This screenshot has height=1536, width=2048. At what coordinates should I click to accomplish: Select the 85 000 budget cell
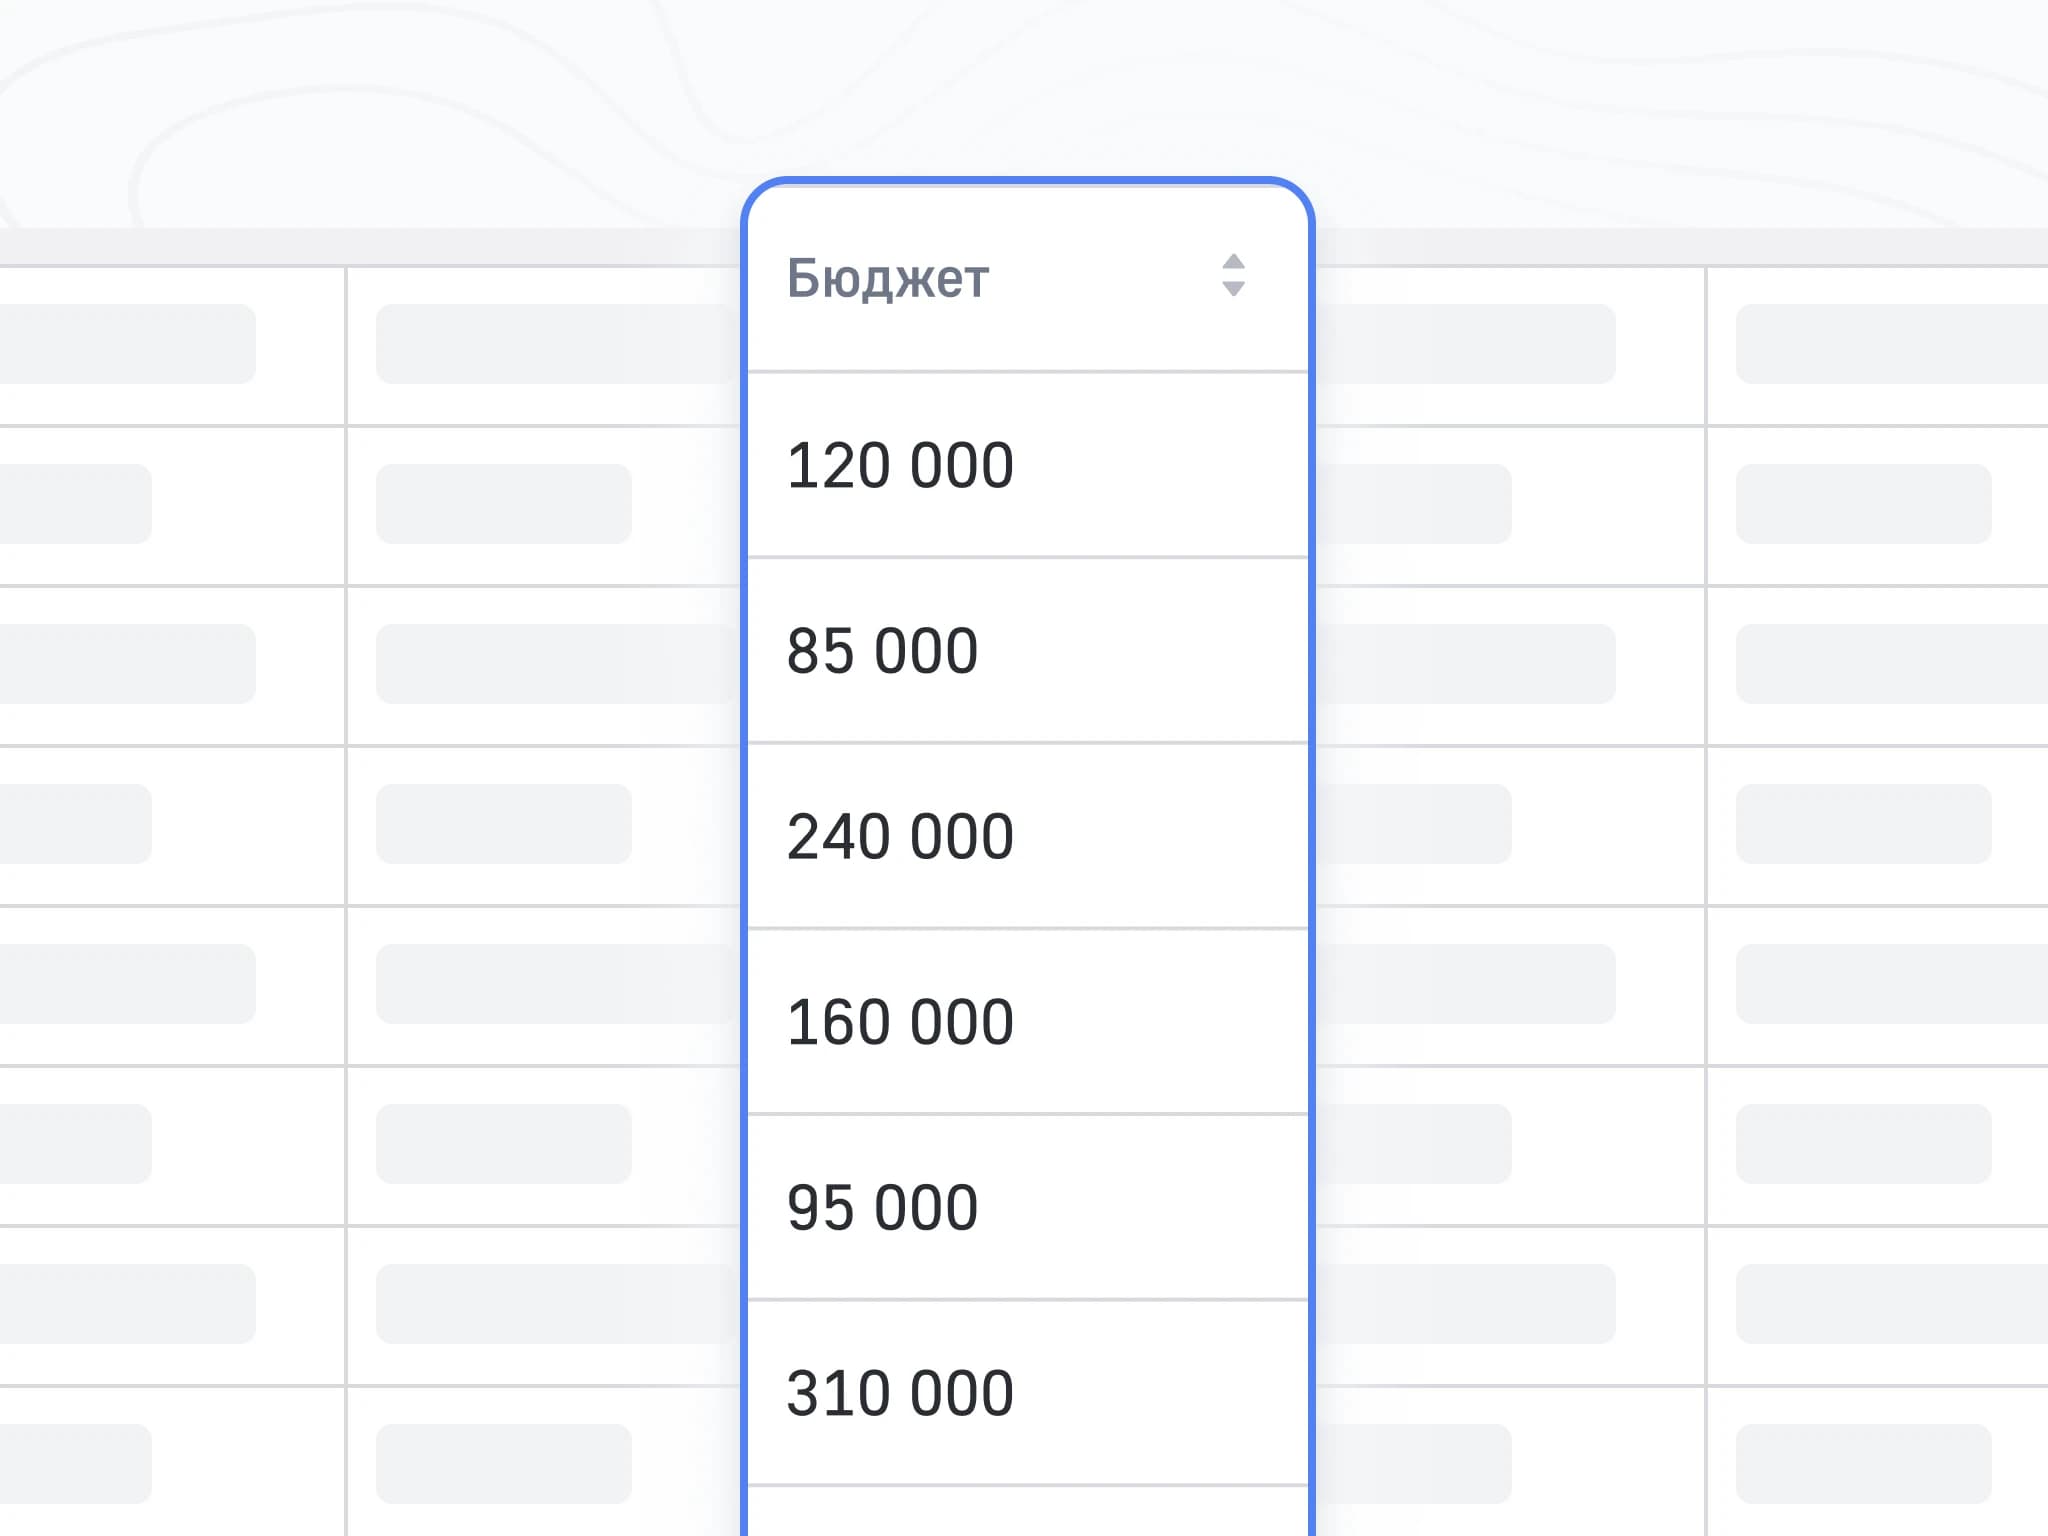pos(1028,650)
